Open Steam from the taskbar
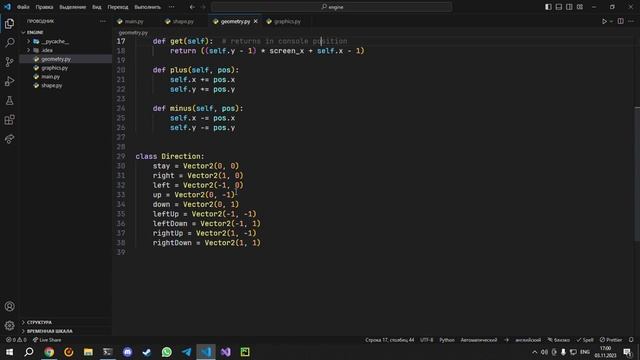Viewport: 640px width, 360px height. (147, 352)
